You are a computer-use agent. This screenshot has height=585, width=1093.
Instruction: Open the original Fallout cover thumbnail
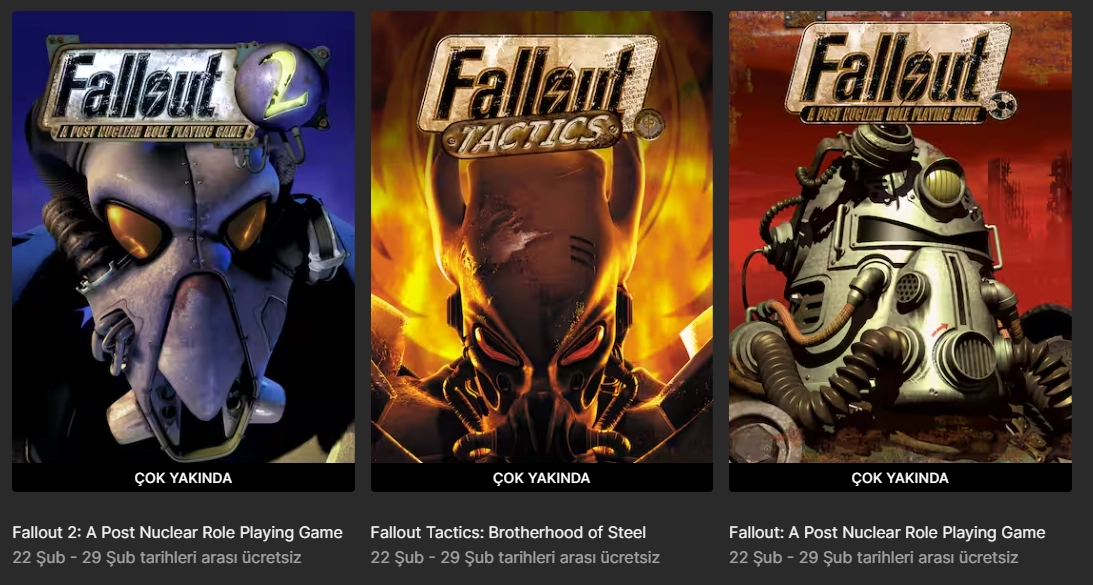tap(900, 237)
